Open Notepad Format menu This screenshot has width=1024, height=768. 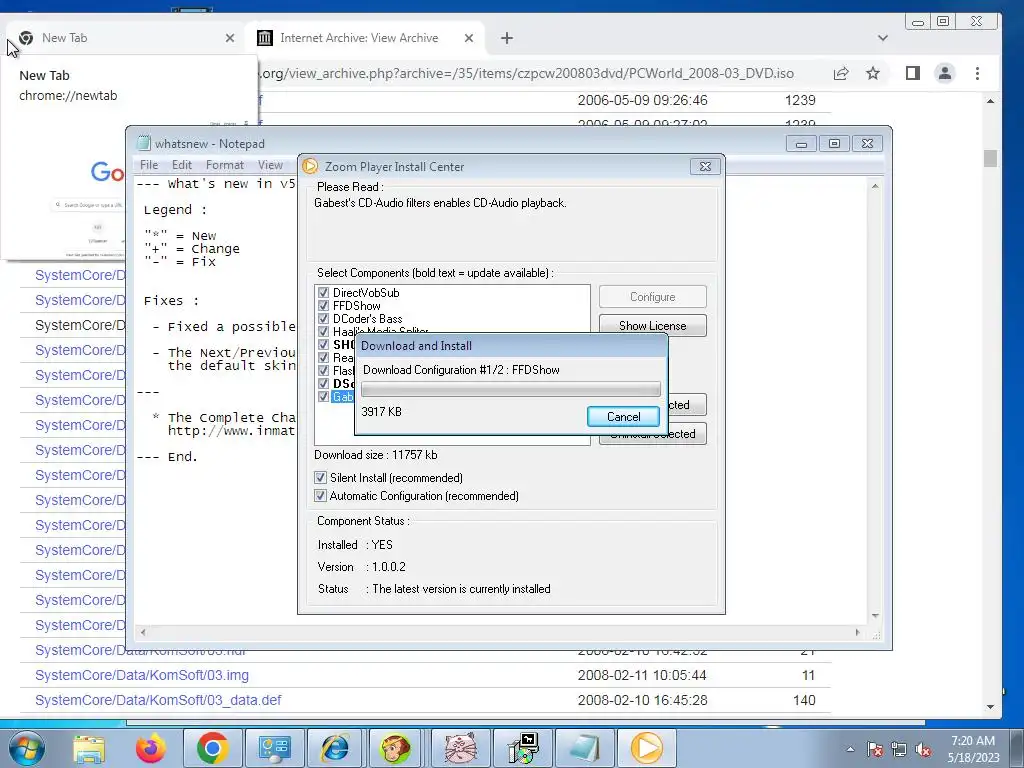tap(225, 165)
